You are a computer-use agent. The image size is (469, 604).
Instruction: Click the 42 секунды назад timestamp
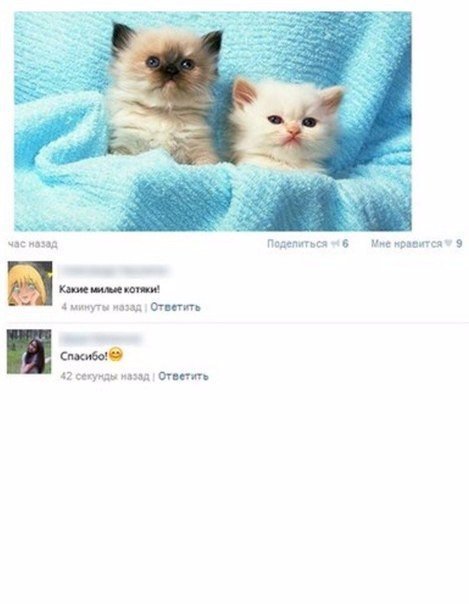pyautogui.click(x=105, y=376)
